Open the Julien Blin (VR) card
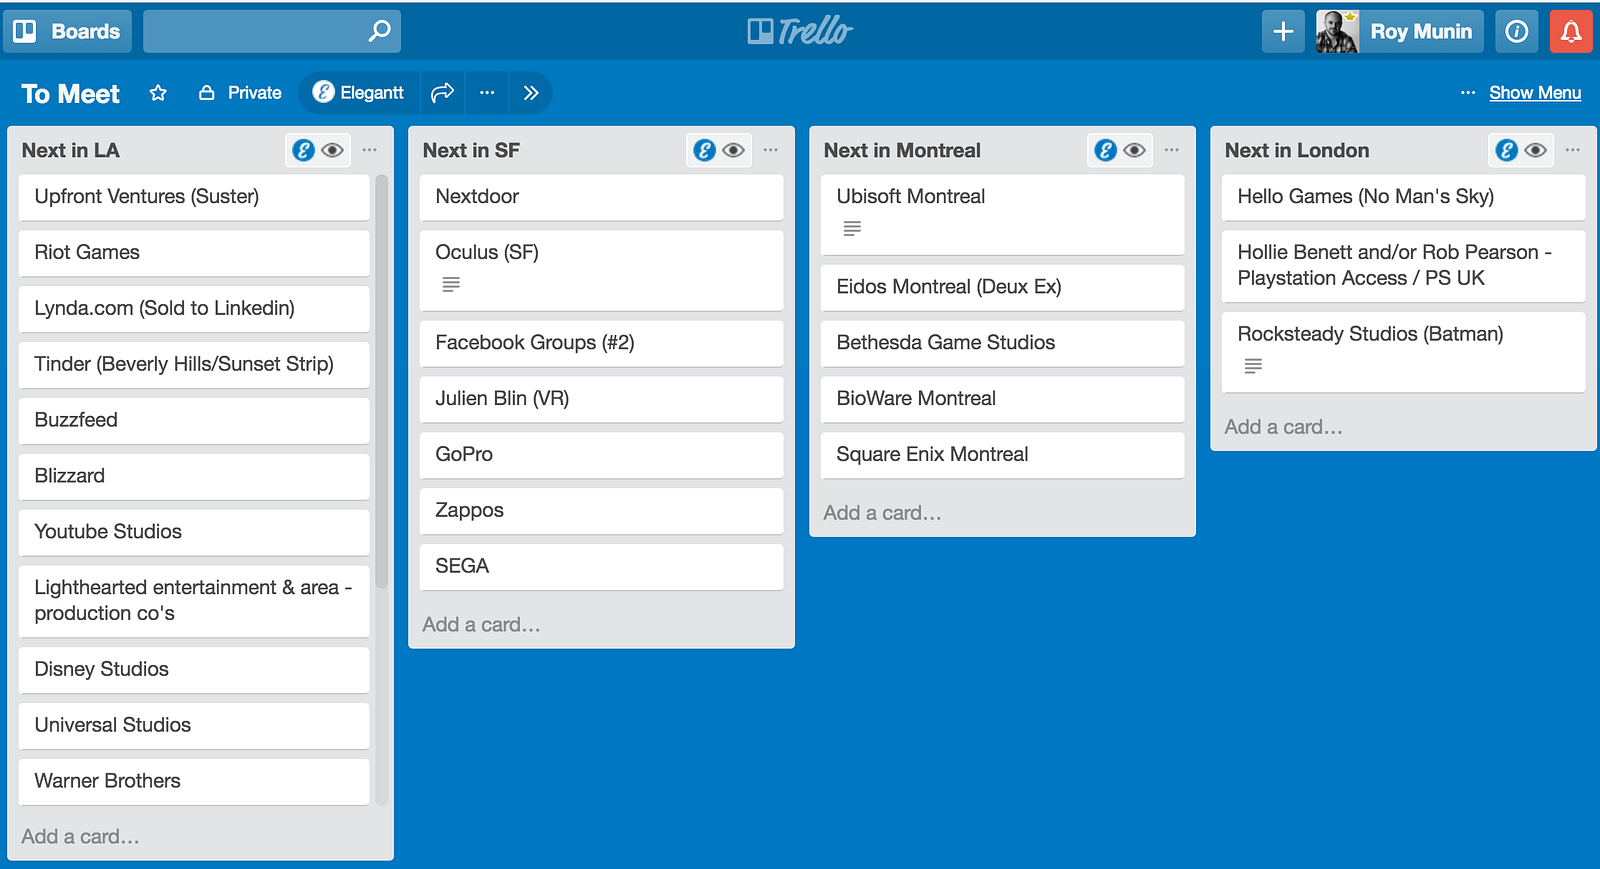 601,399
